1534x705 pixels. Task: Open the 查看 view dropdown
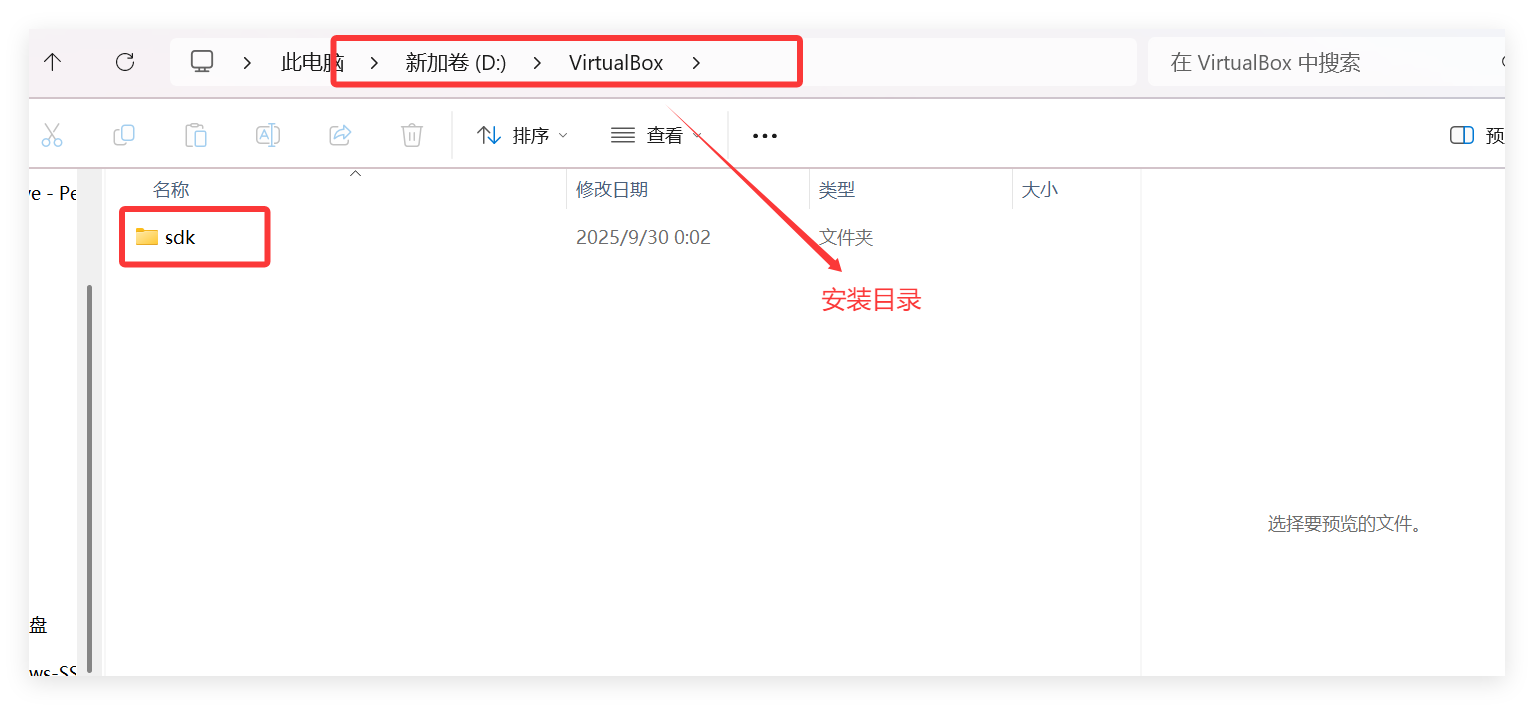[656, 135]
